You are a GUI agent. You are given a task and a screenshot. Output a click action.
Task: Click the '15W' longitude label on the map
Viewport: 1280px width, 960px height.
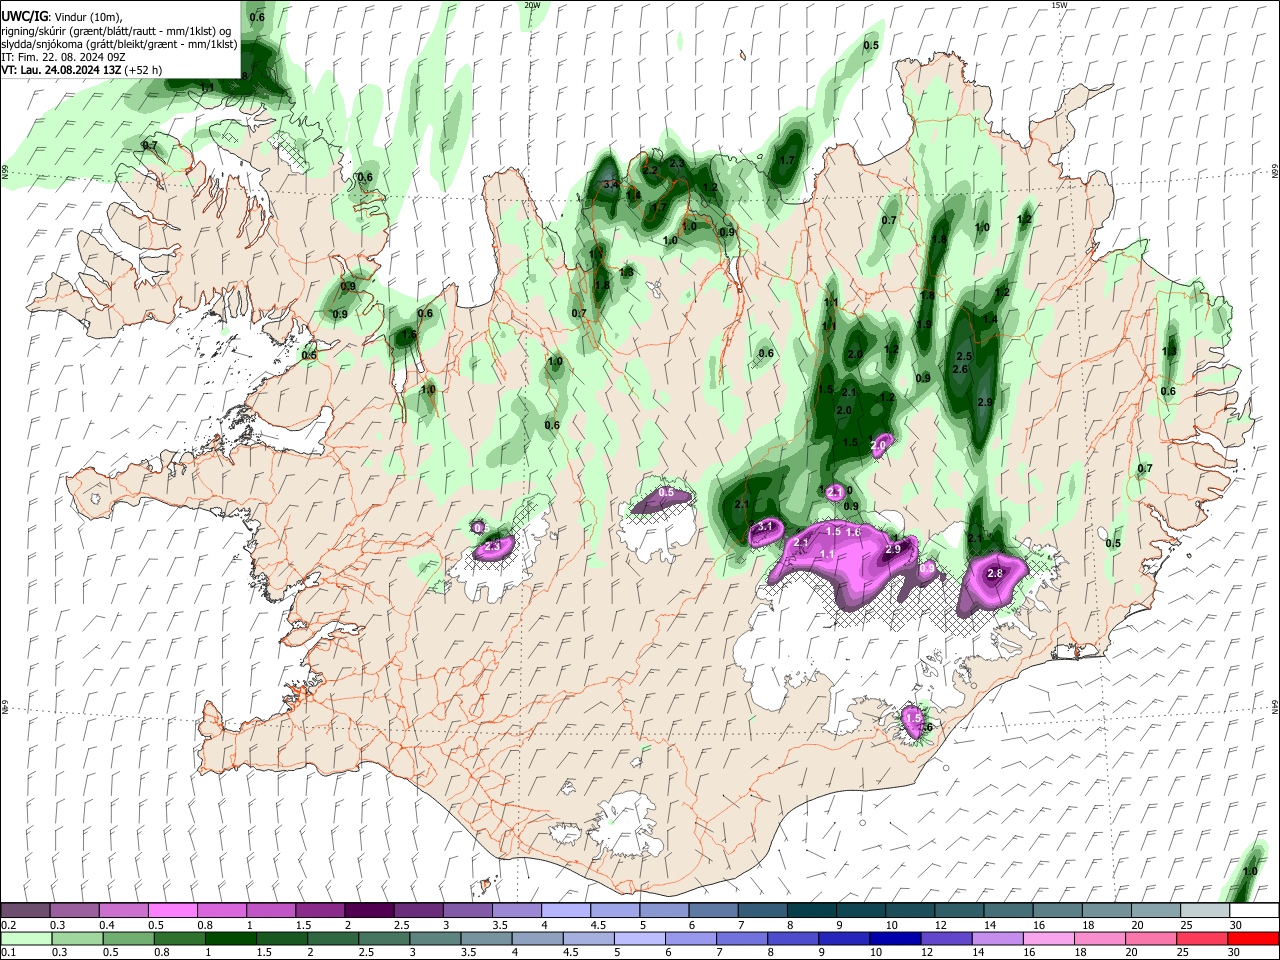(x=1059, y=5)
